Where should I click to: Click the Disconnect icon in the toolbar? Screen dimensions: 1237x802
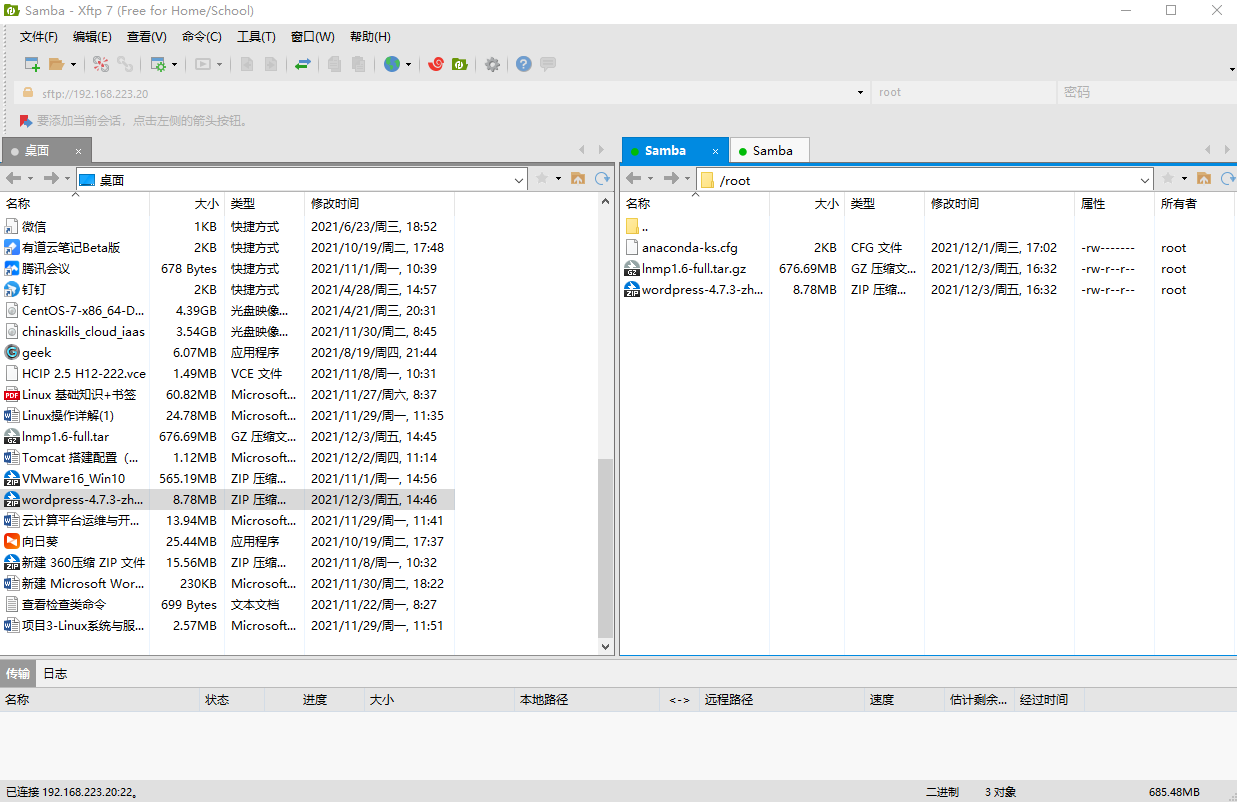101,64
